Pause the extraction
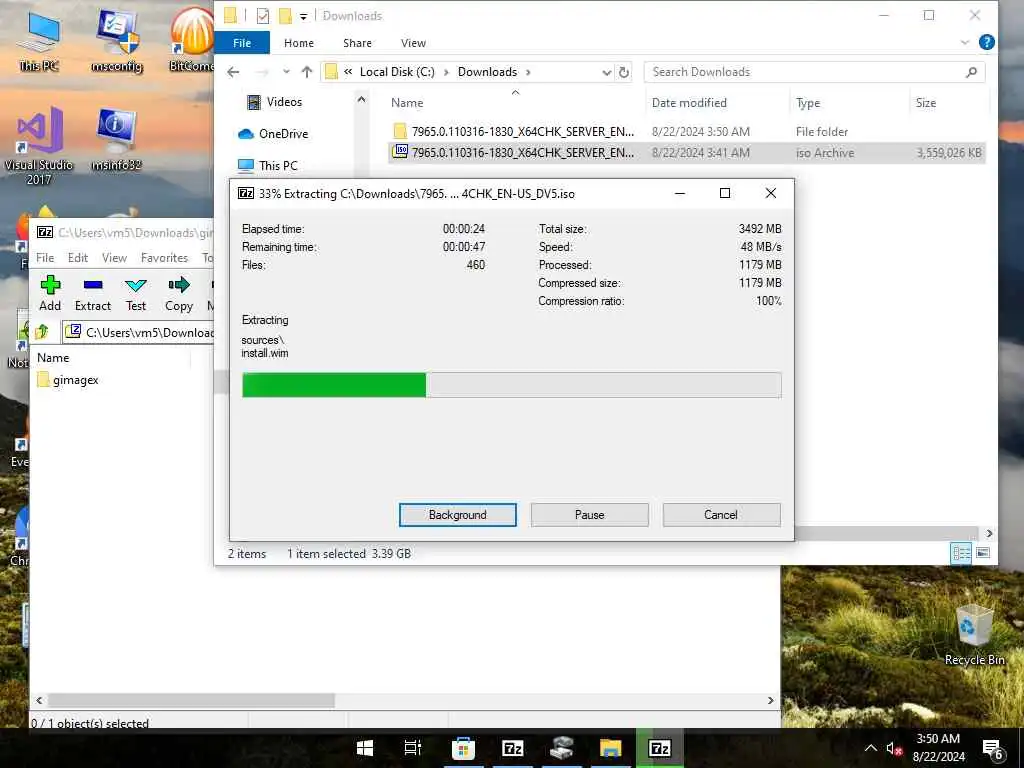The width and height of the screenshot is (1024, 768). tap(589, 515)
